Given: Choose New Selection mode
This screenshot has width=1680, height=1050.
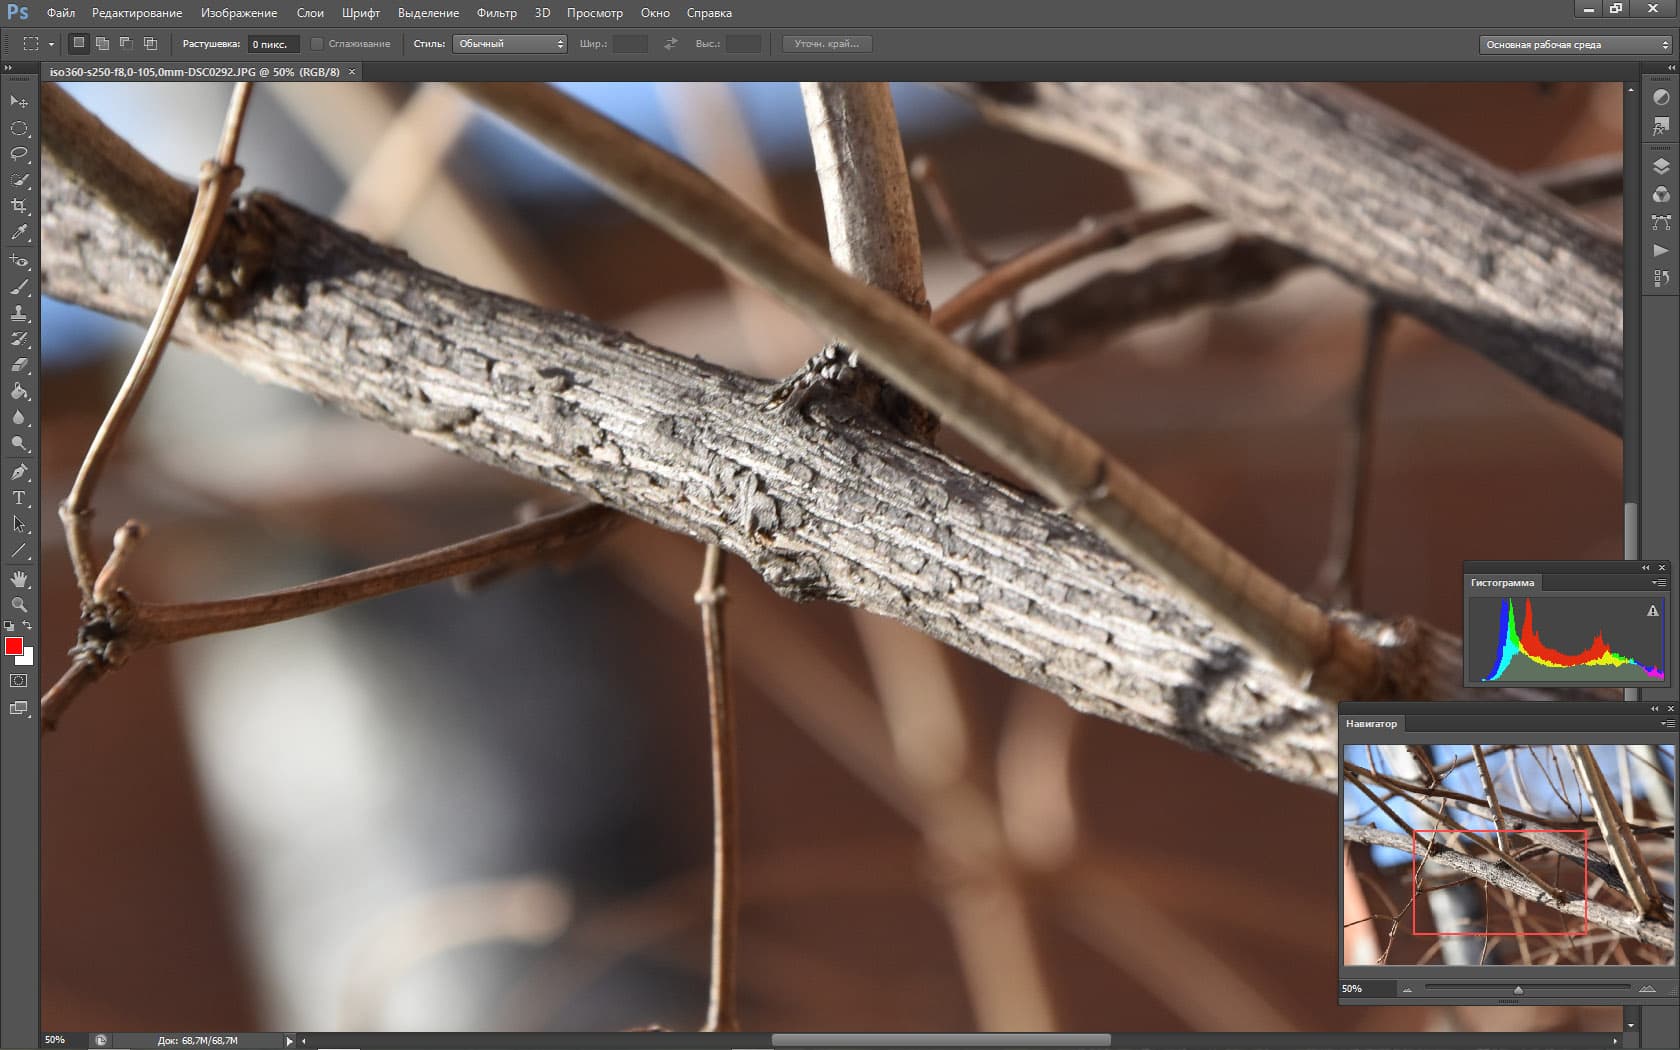Looking at the screenshot, I should pos(78,43).
